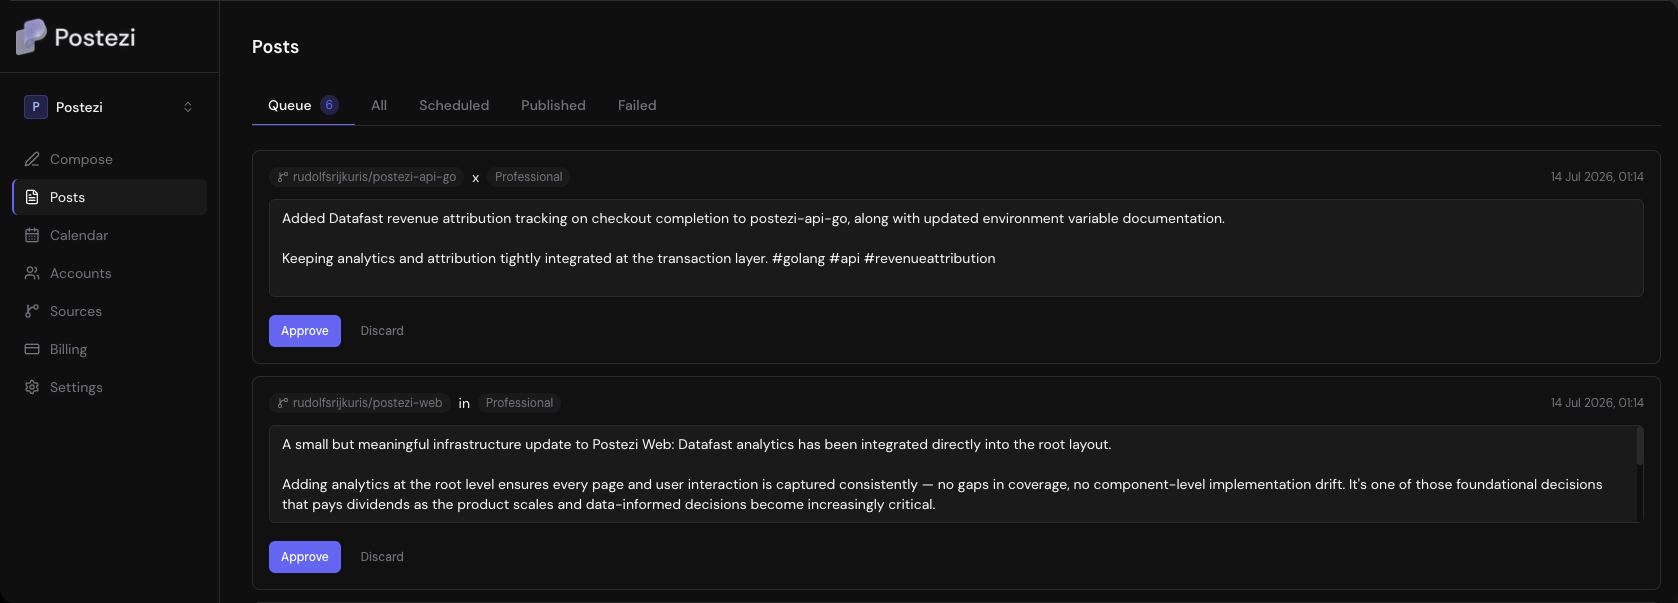Click the LinkedIn icon on second post
The image size is (1678, 603).
464,404
